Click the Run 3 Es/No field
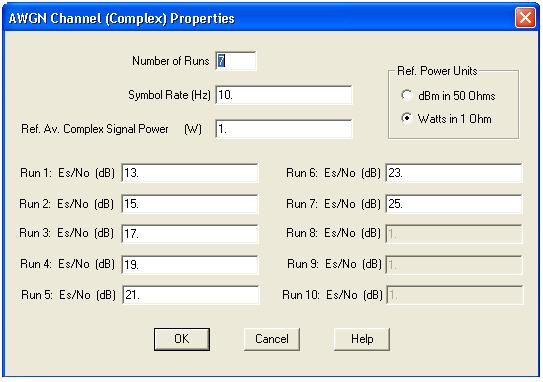 coord(190,233)
